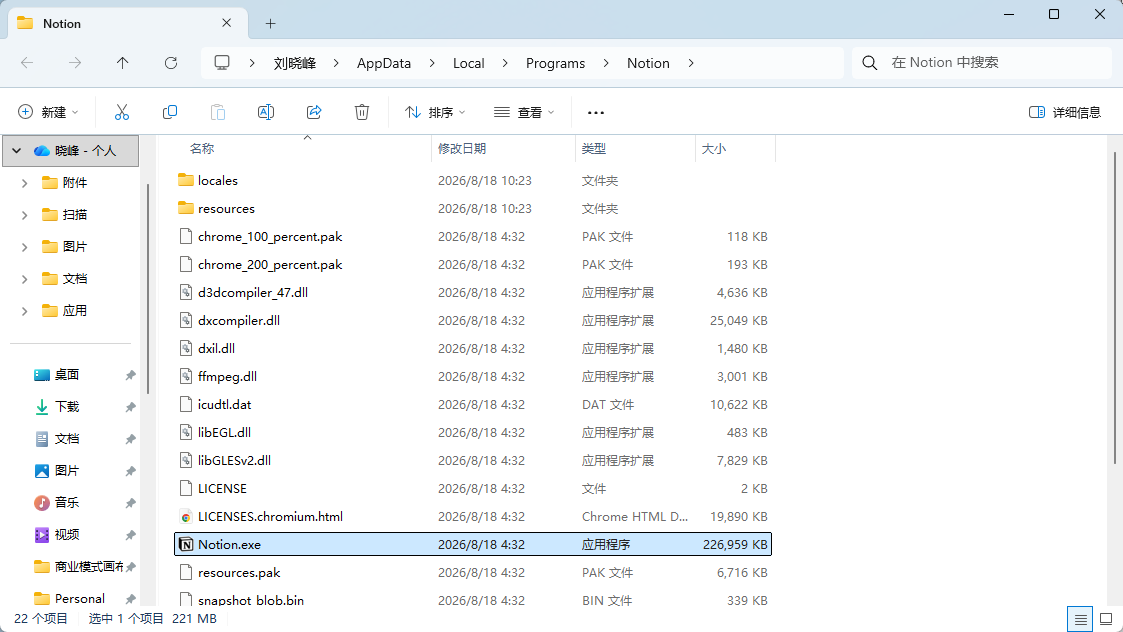Open the three-dot more options menu
This screenshot has height=632, width=1123.
pyautogui.click(x=596, y=112)
